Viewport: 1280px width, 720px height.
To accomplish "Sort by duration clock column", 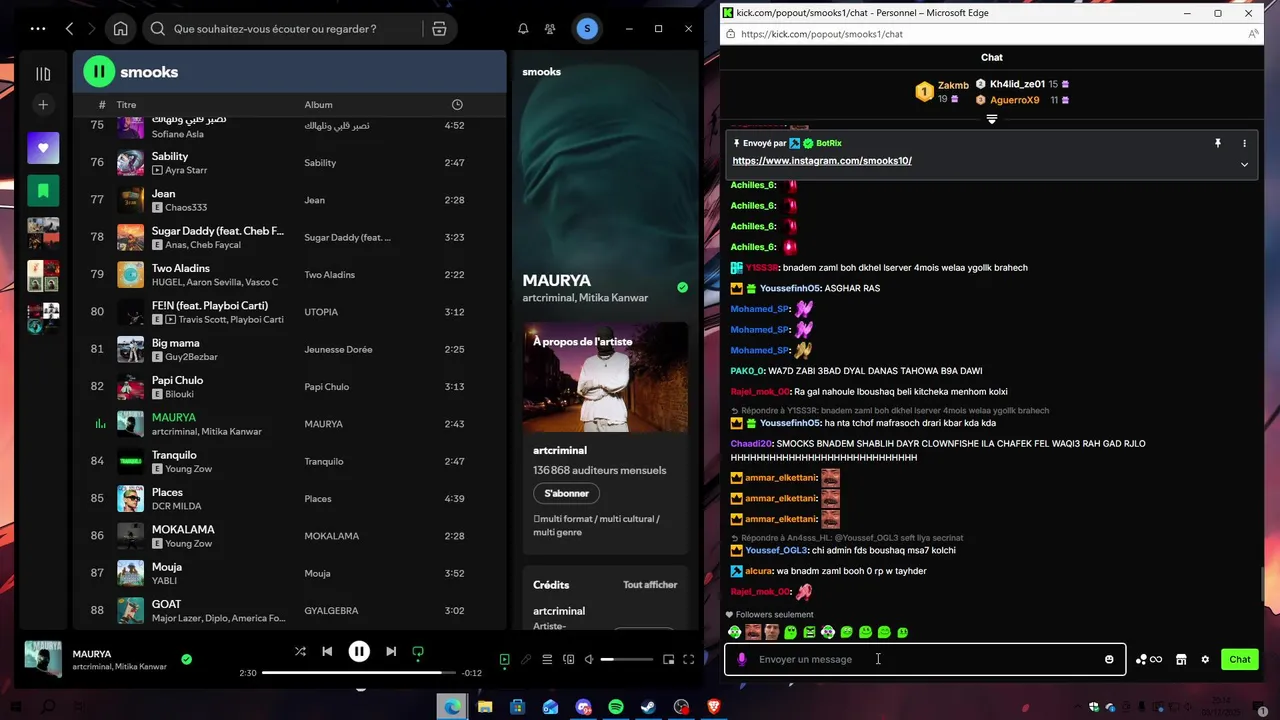I will click(x=457, y=105).
